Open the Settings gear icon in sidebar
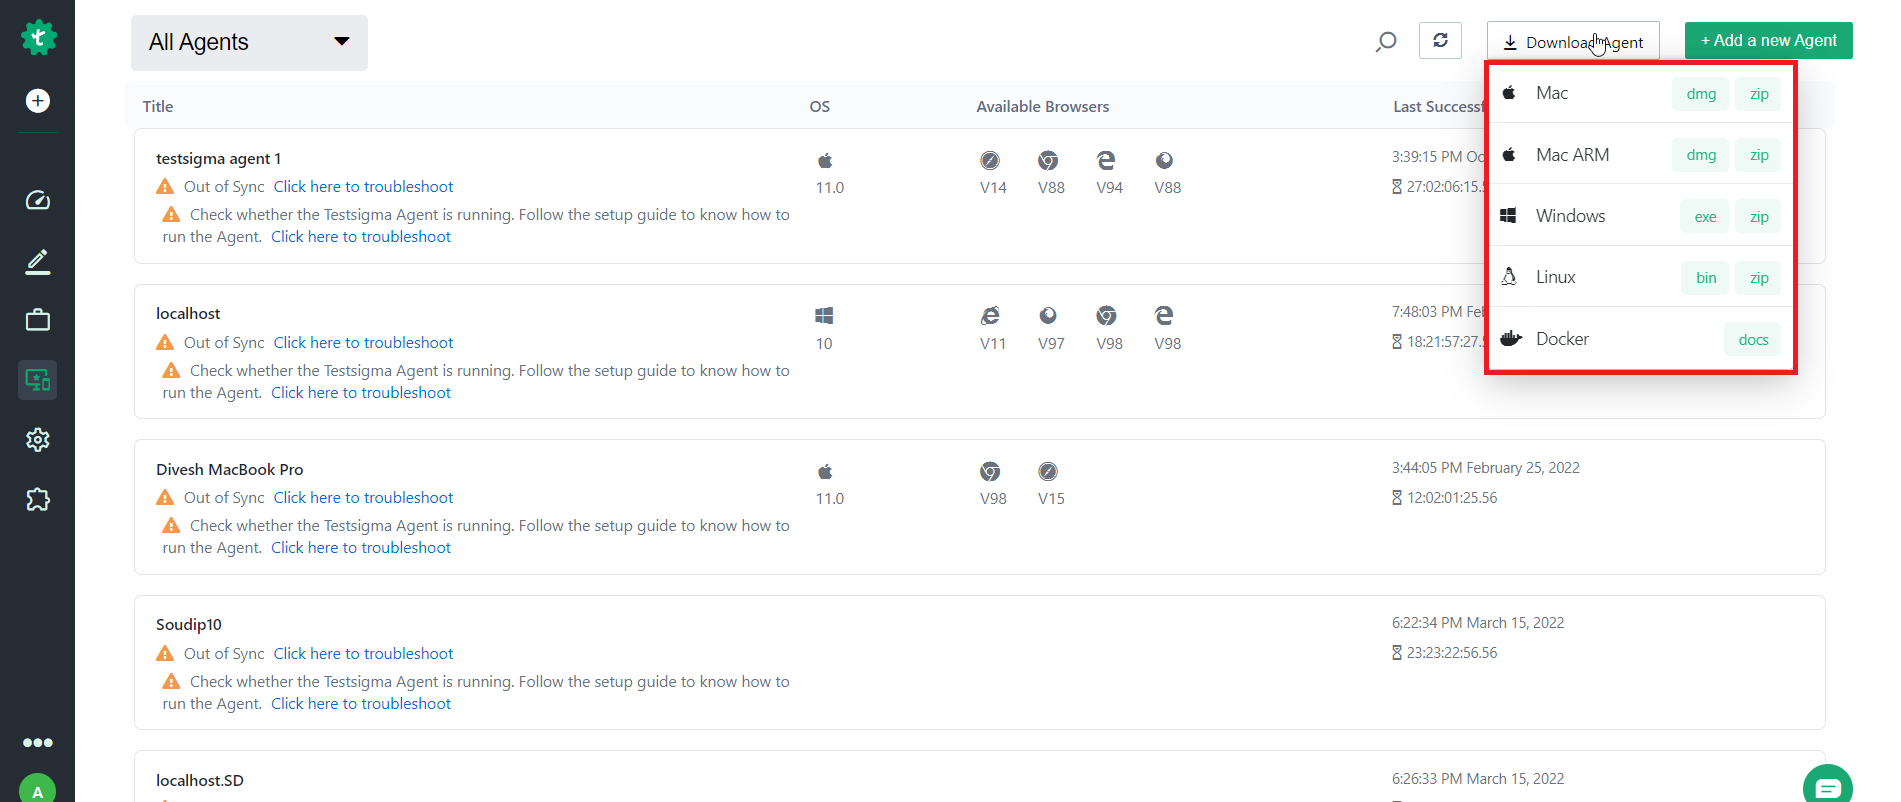1901x802 pixels. (38, 440)
